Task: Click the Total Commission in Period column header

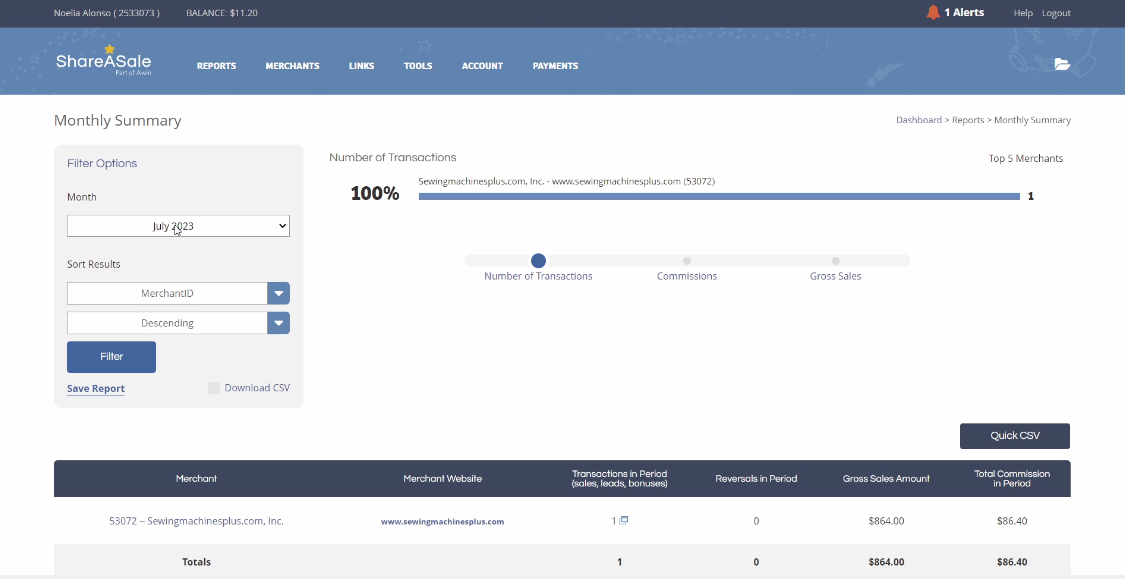Action: (1012, 479)
